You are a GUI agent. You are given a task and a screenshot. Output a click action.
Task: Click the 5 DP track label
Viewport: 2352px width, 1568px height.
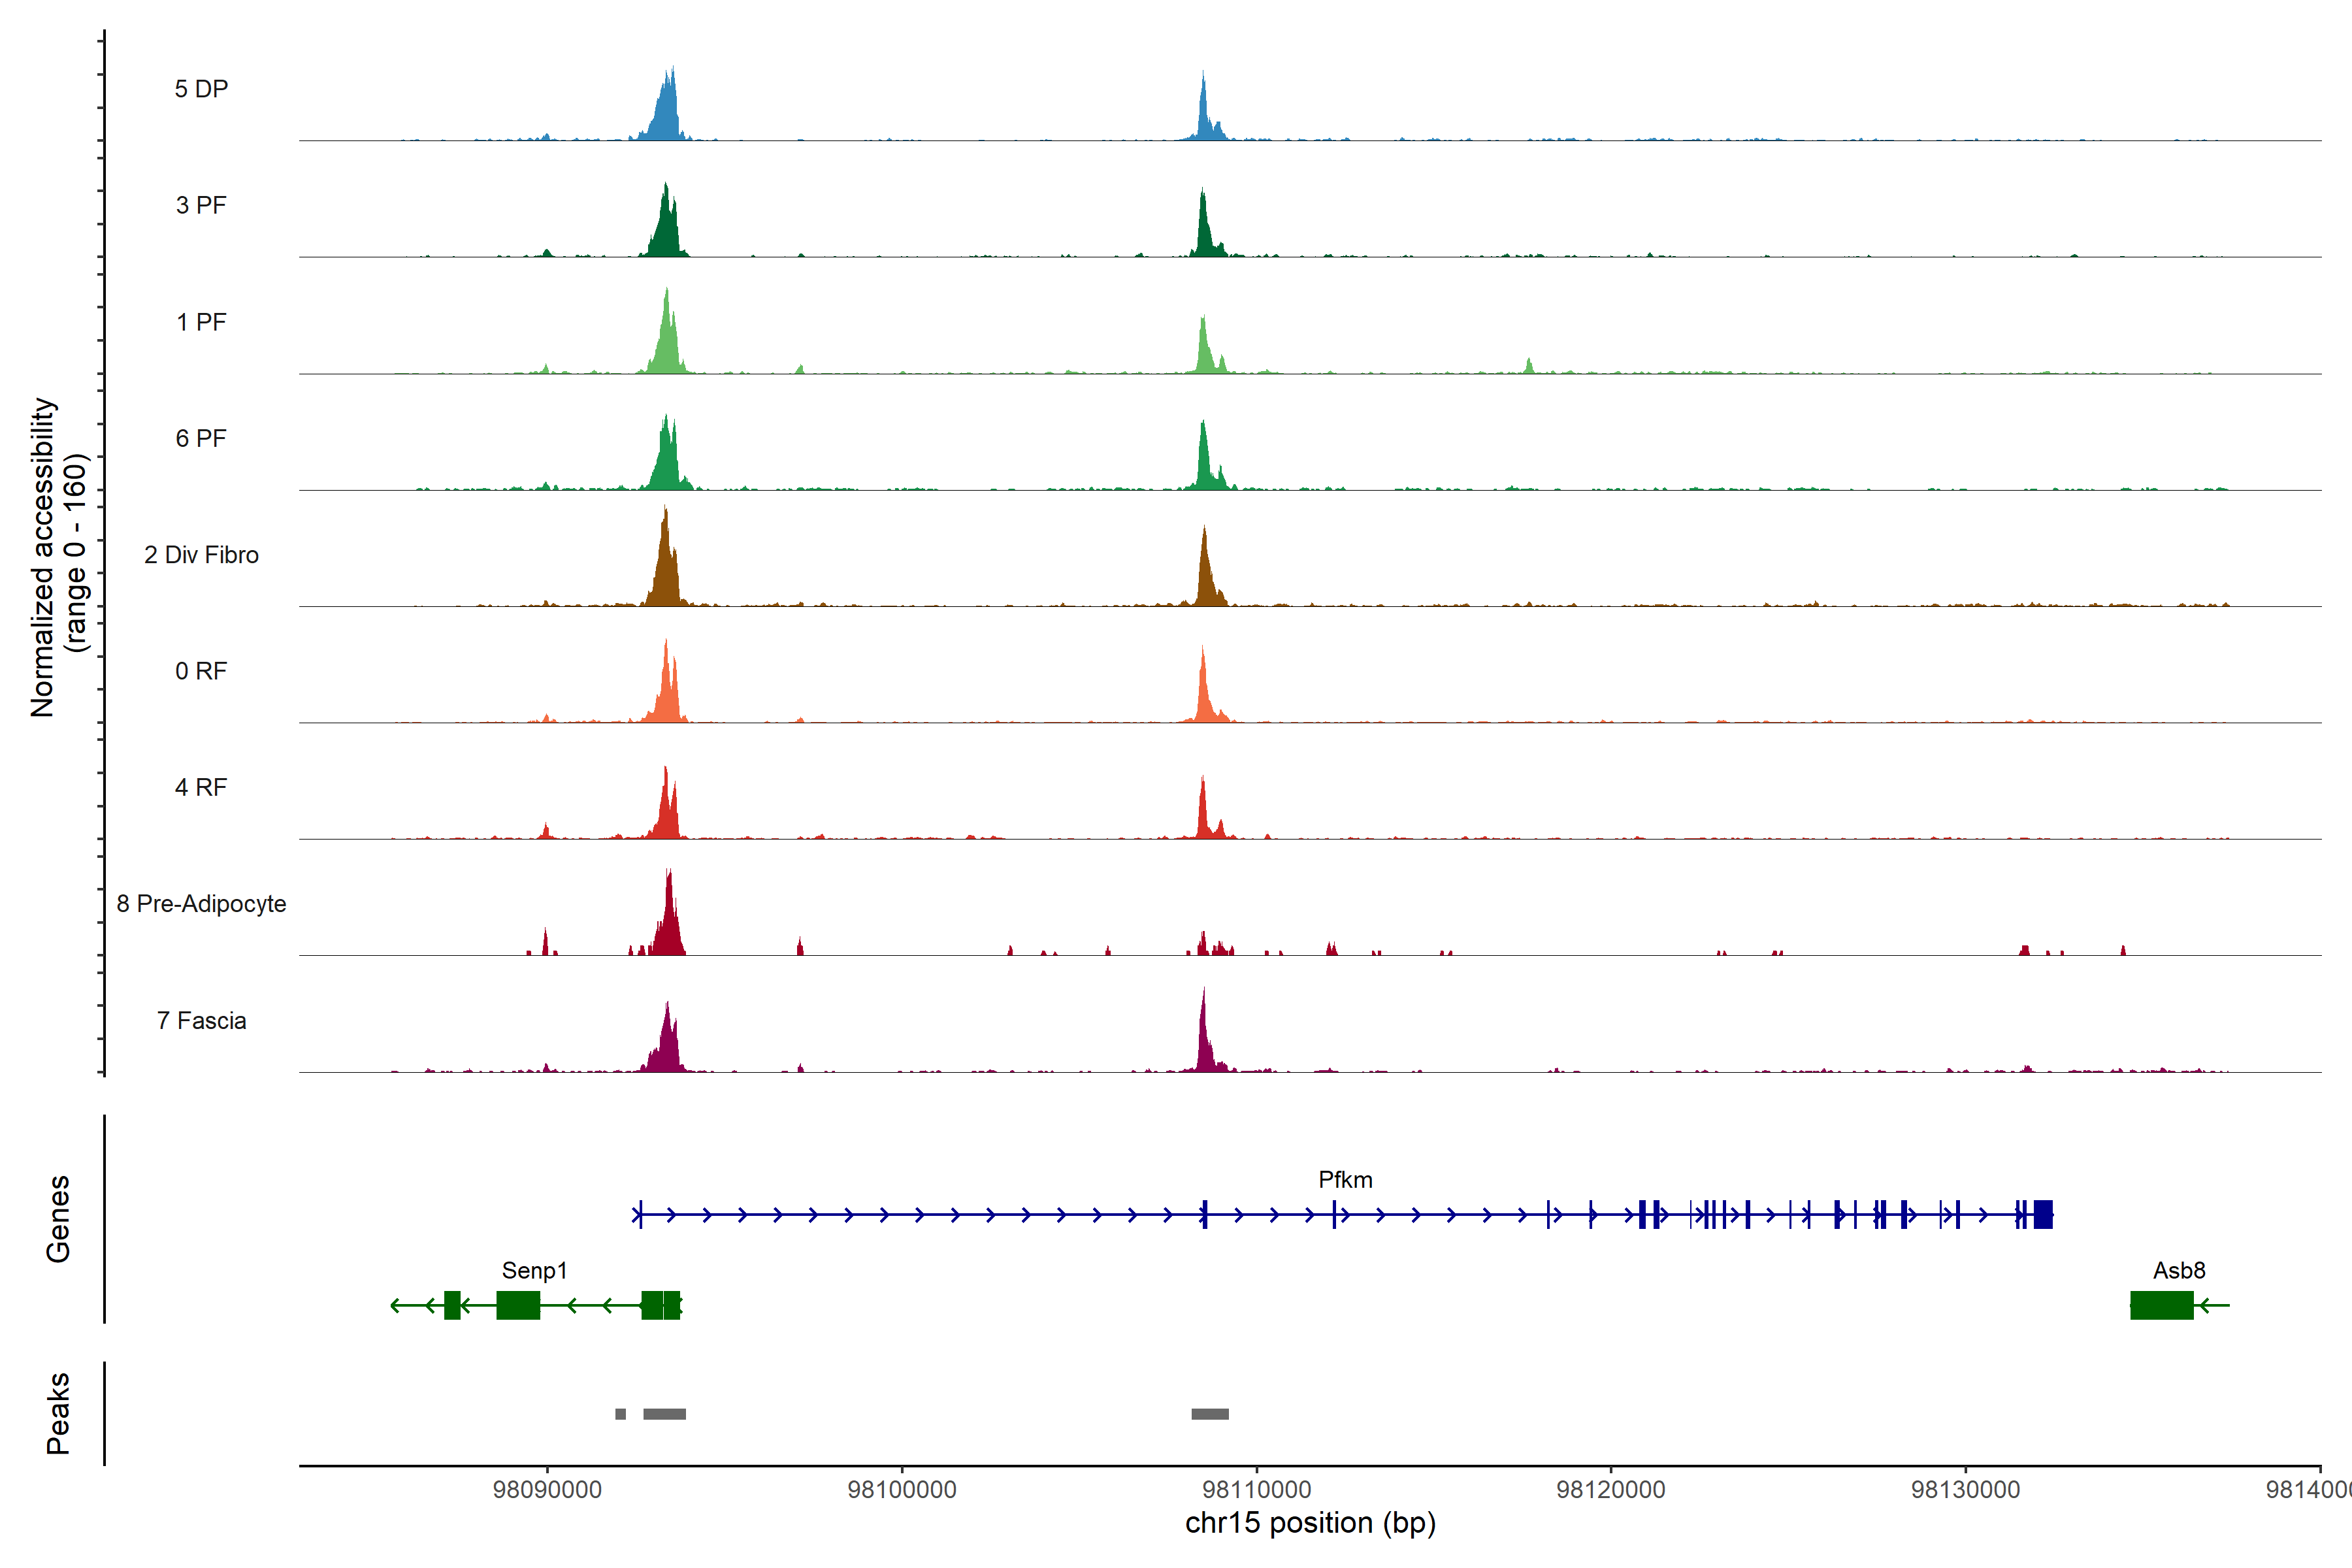[x=201, y=89]
